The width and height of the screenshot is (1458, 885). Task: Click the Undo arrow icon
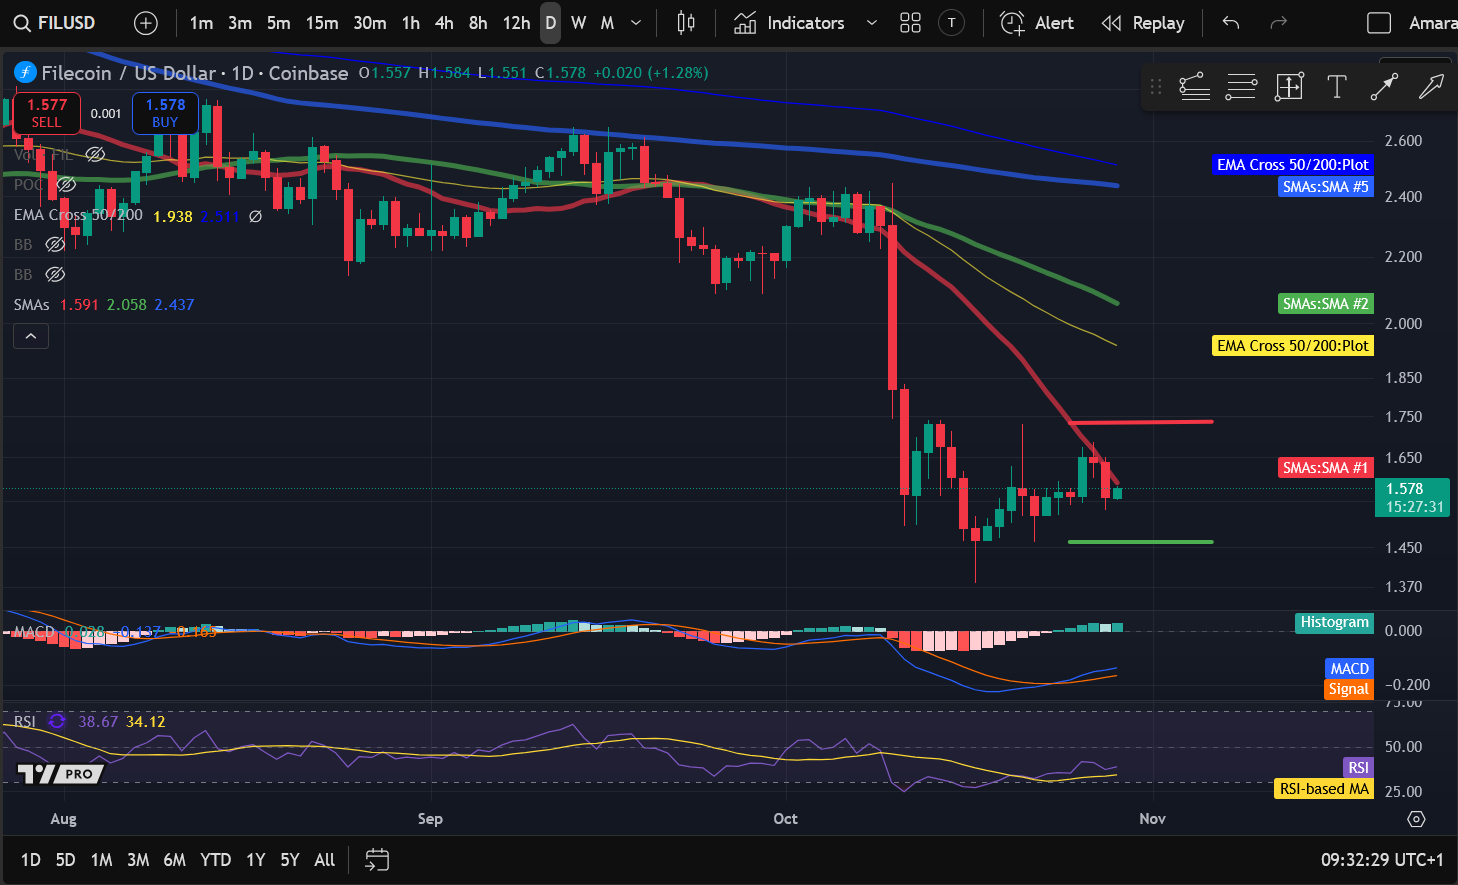[x=1230, y=22]
